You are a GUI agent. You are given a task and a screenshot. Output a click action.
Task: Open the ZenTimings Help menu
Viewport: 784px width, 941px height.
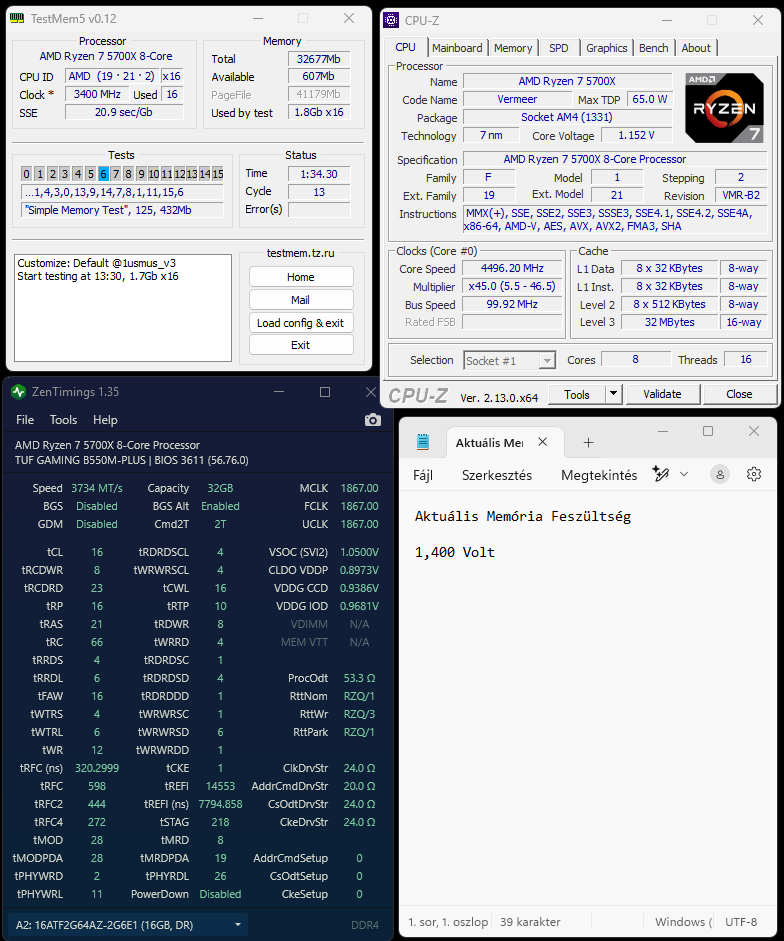[105, 420]
